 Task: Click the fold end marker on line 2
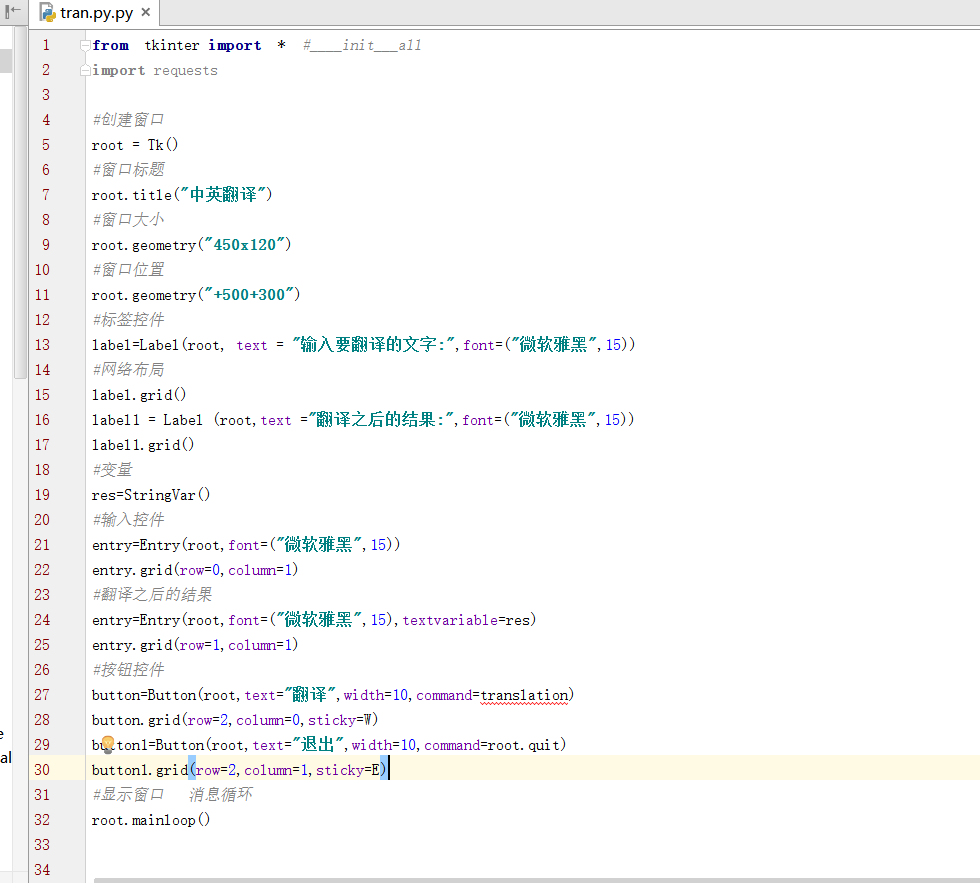pos(85,71)
